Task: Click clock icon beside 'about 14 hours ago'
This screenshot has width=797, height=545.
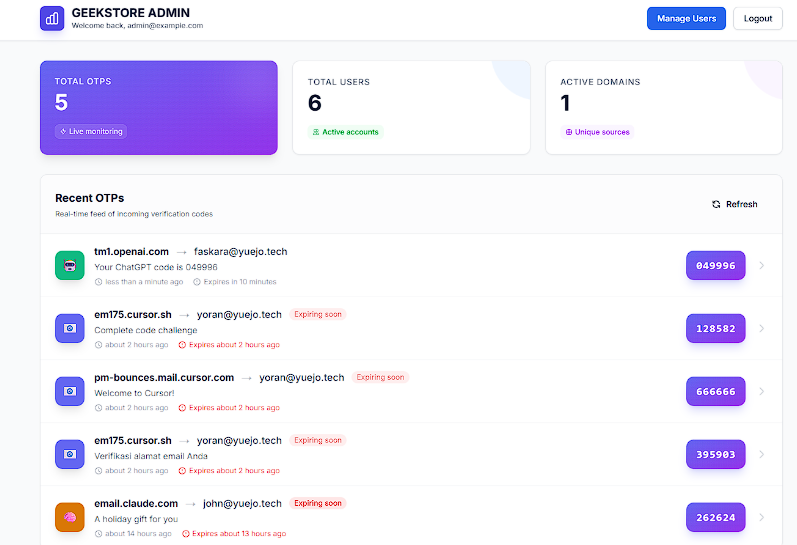Action: [99, 534]
